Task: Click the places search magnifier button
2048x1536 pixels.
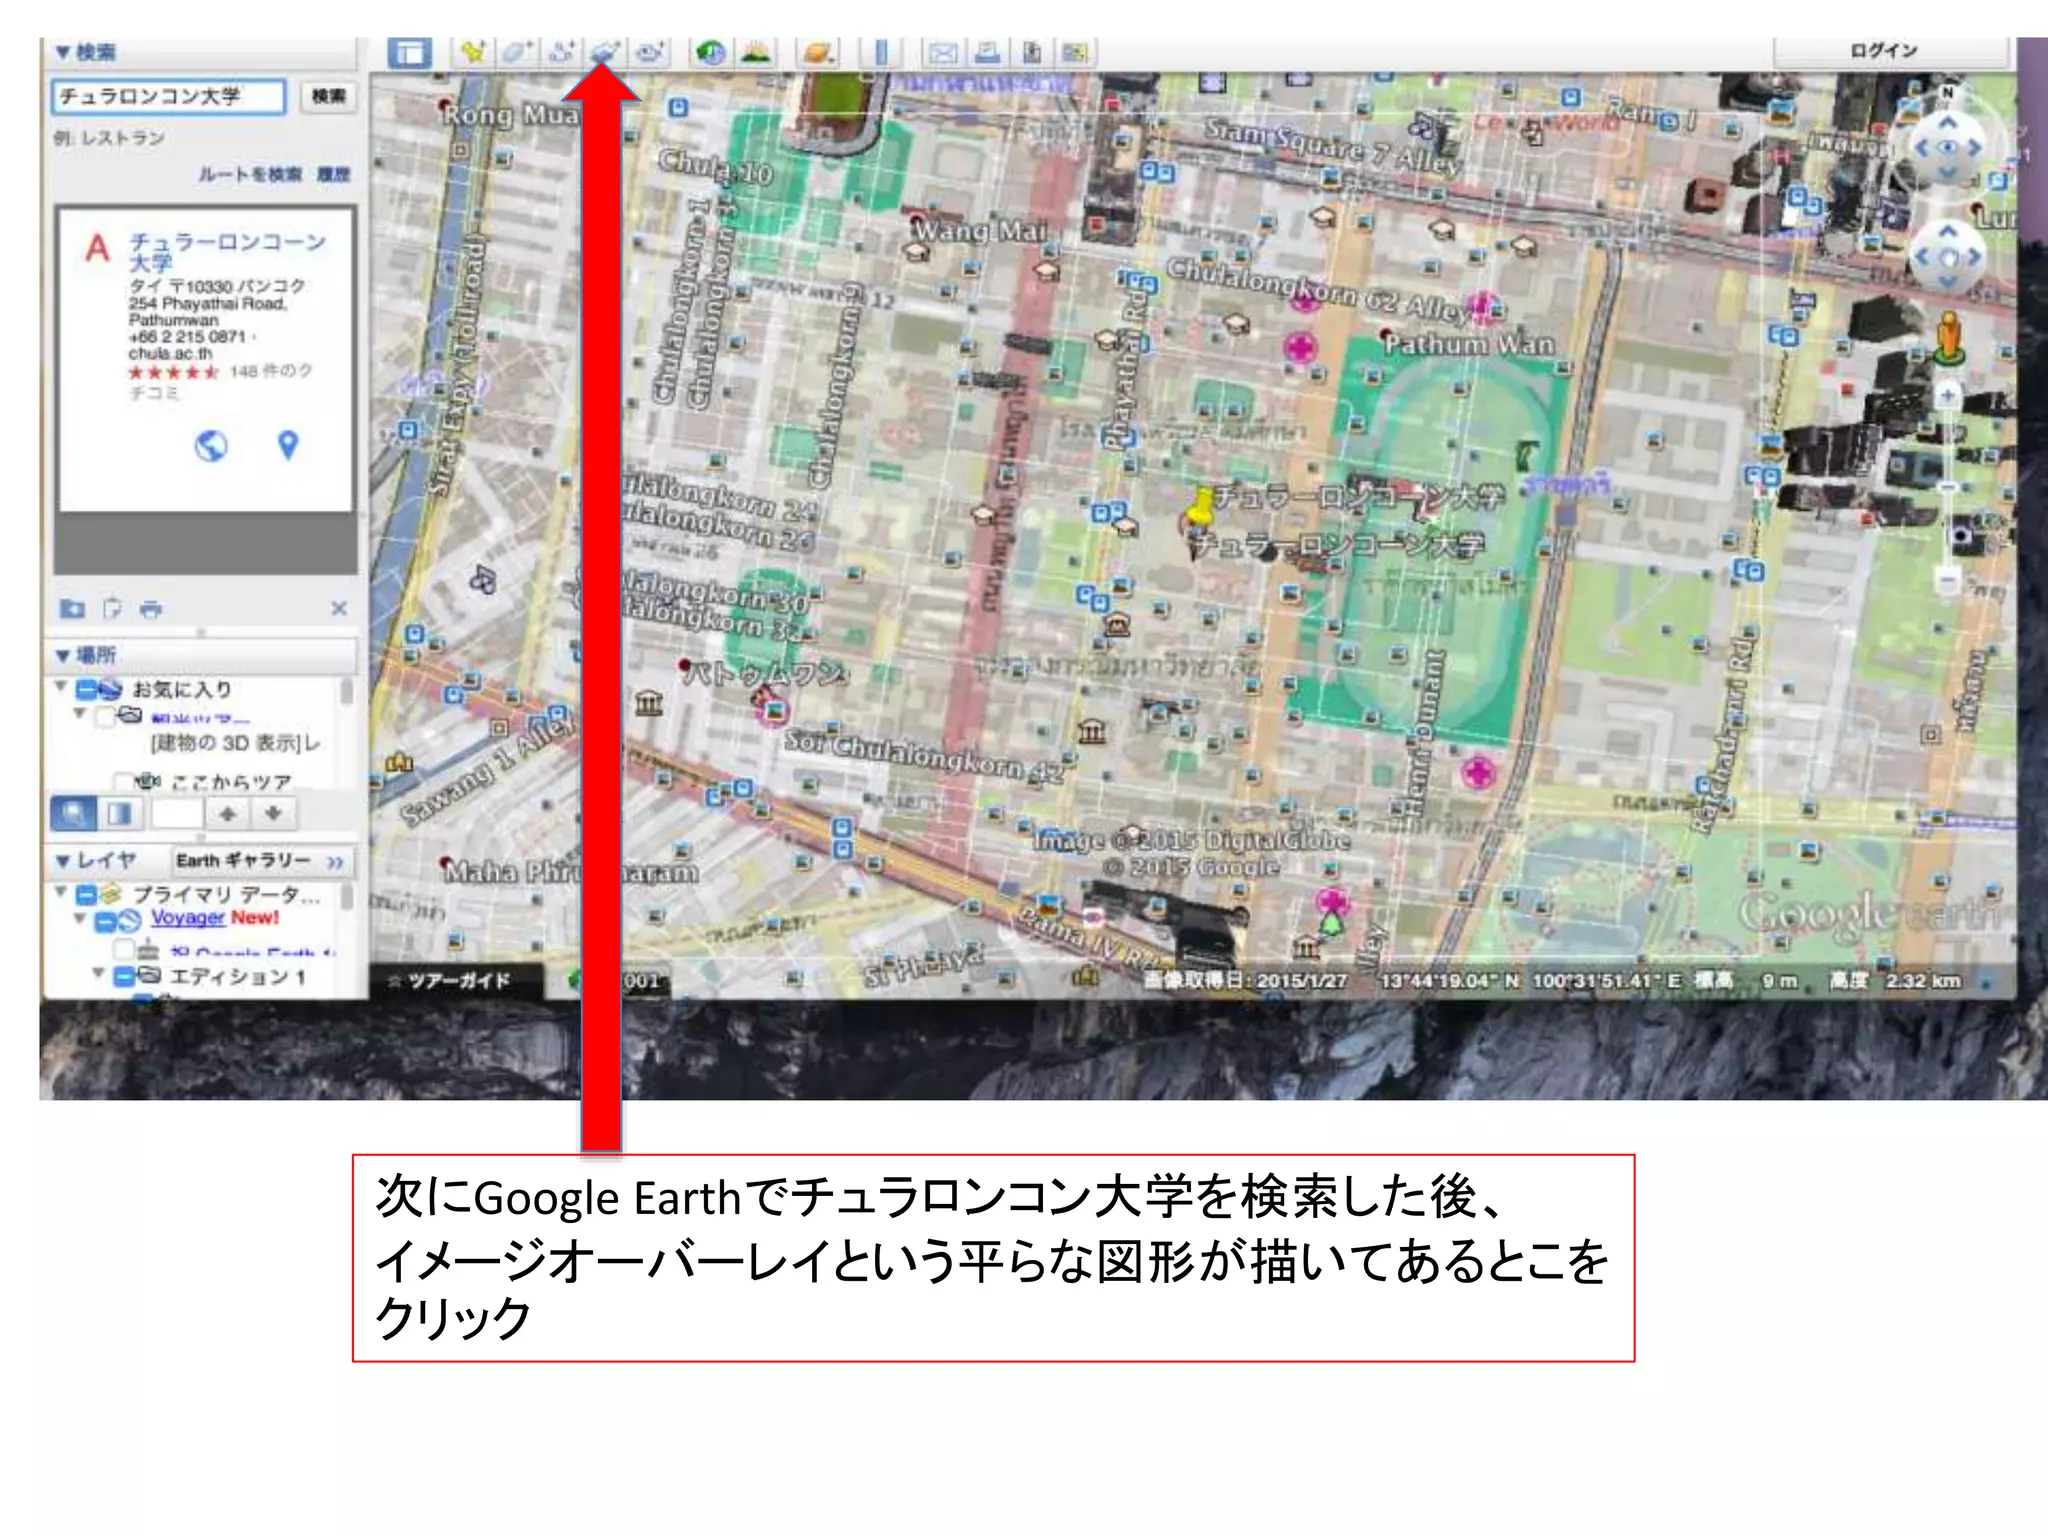Action: coord(74,814)
